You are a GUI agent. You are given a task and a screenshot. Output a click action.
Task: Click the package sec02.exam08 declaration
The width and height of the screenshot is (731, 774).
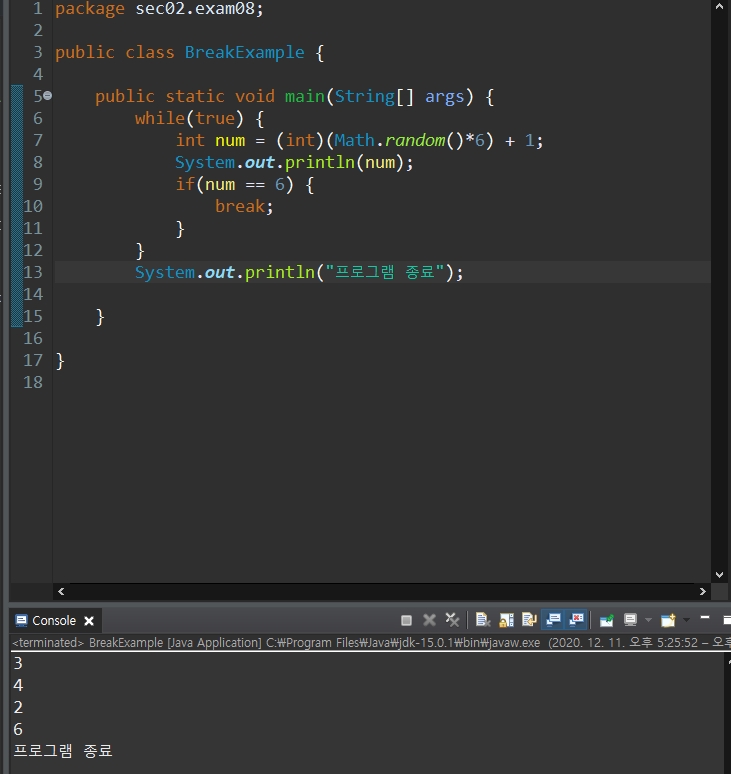pos(159,9)
